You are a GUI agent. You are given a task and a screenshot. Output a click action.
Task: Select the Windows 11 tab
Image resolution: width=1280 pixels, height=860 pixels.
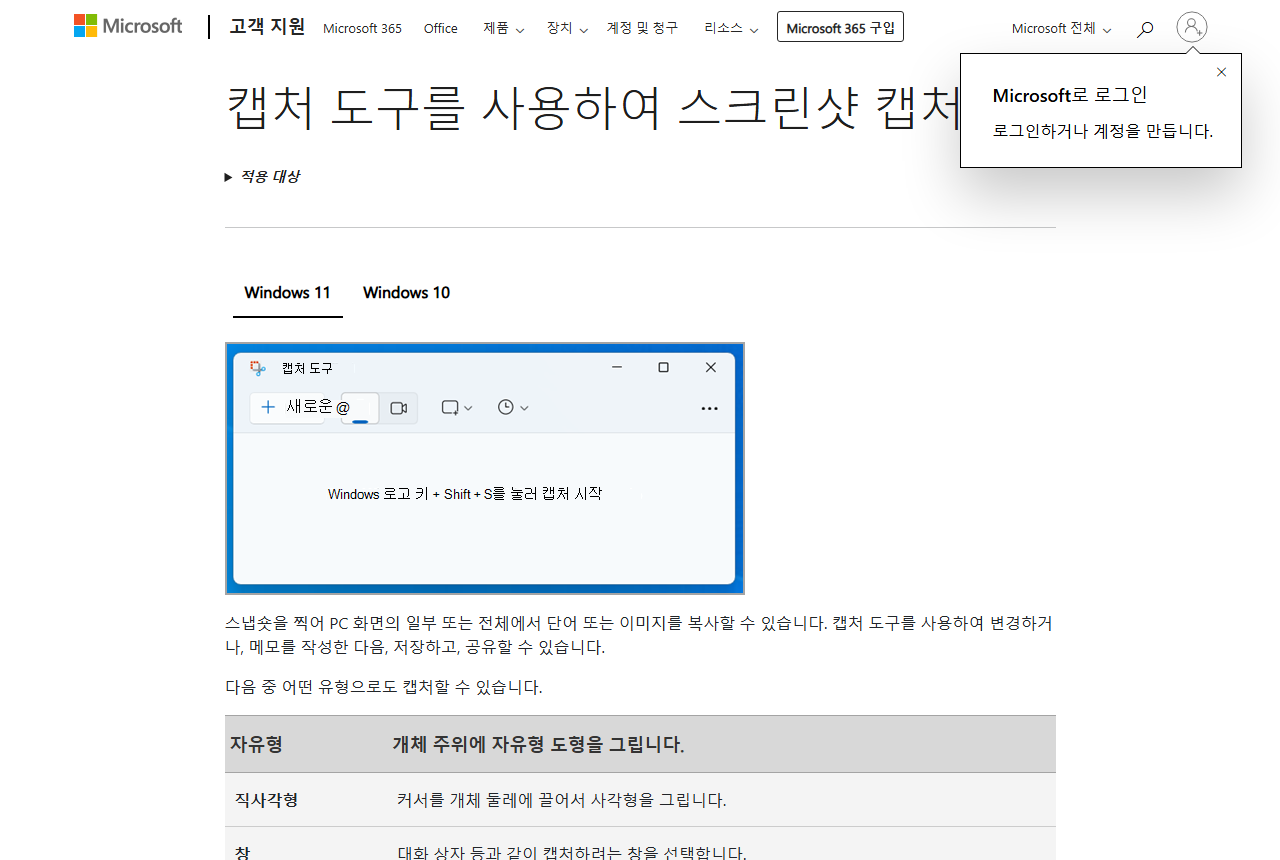click(x=287, y=292)
